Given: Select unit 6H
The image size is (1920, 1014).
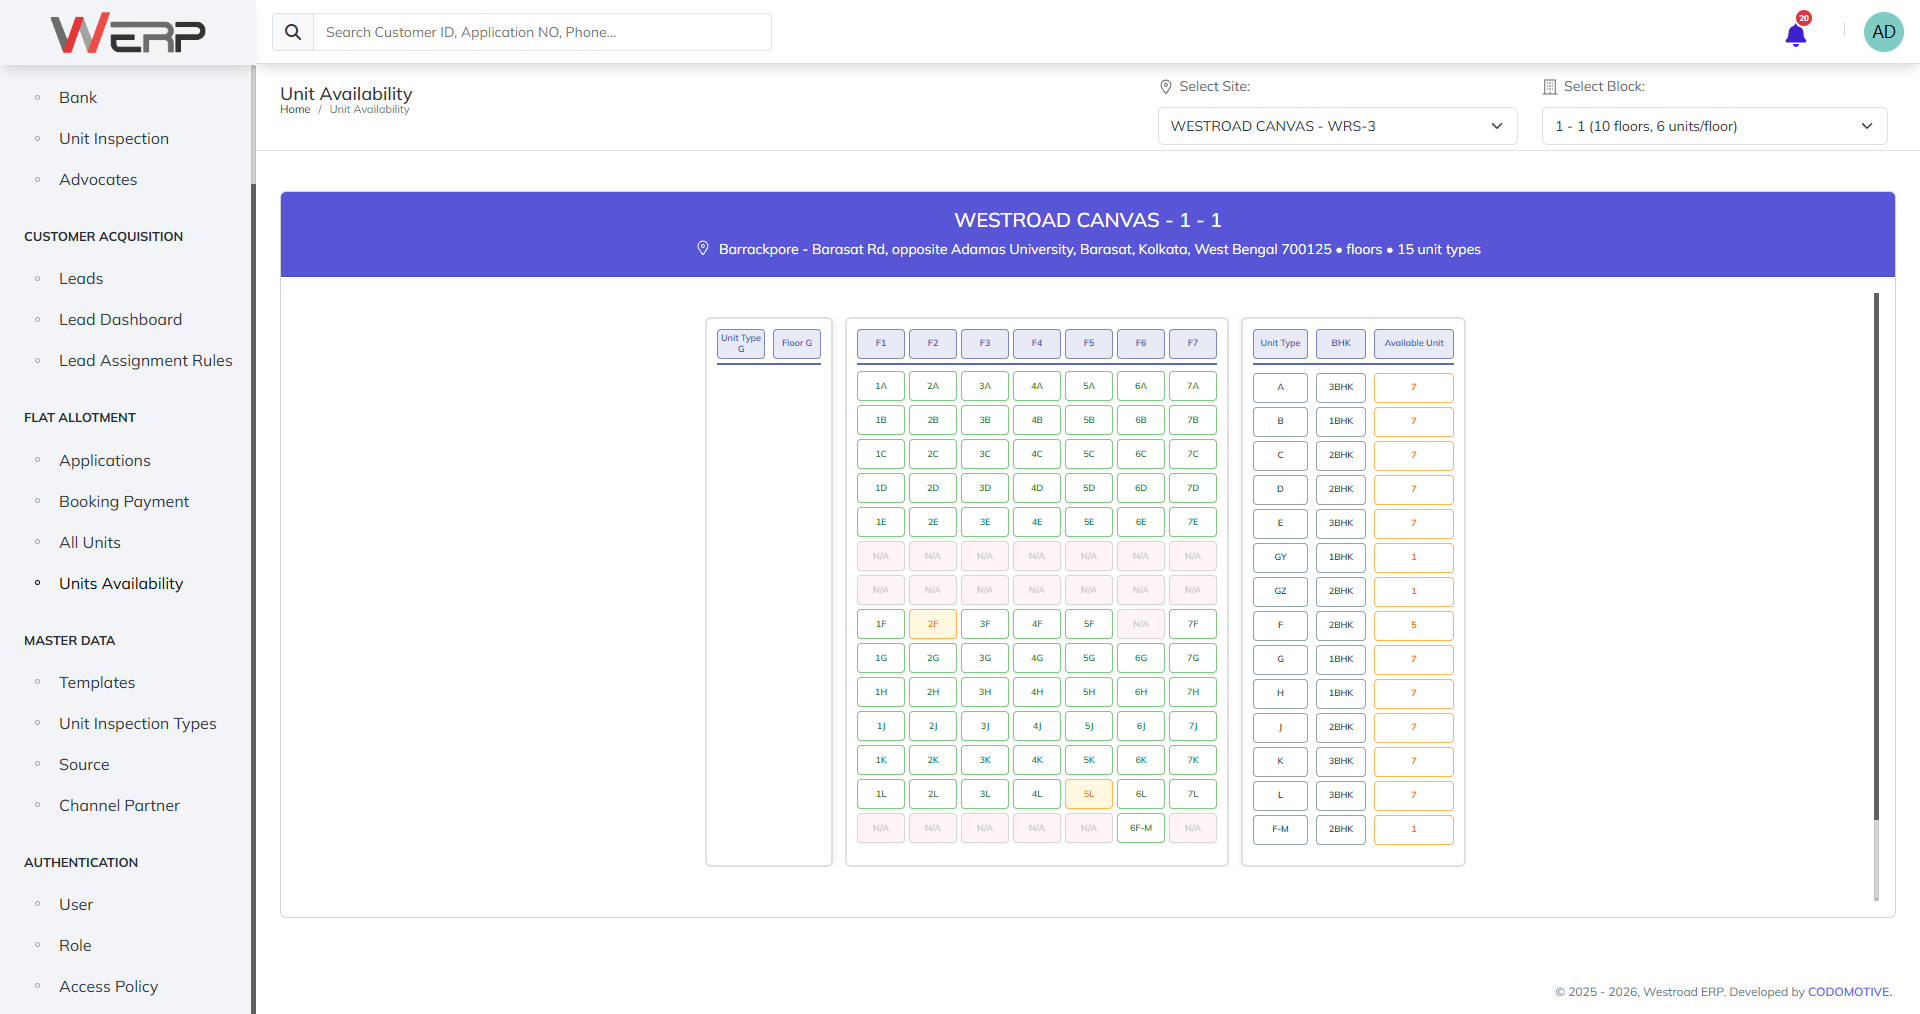Looking at the screenshot, I should pos(1141,692).
